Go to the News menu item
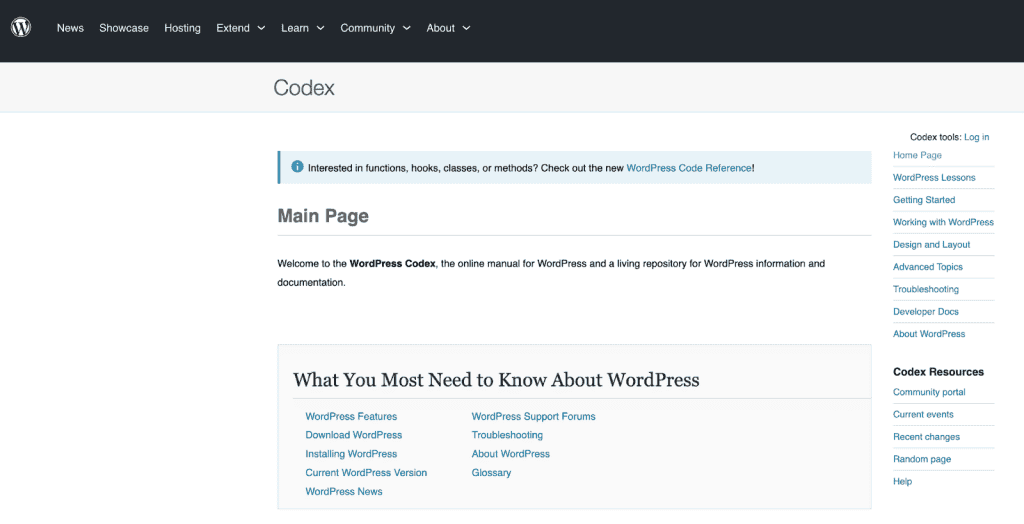 pyautogui.click(x=70, y=28)
